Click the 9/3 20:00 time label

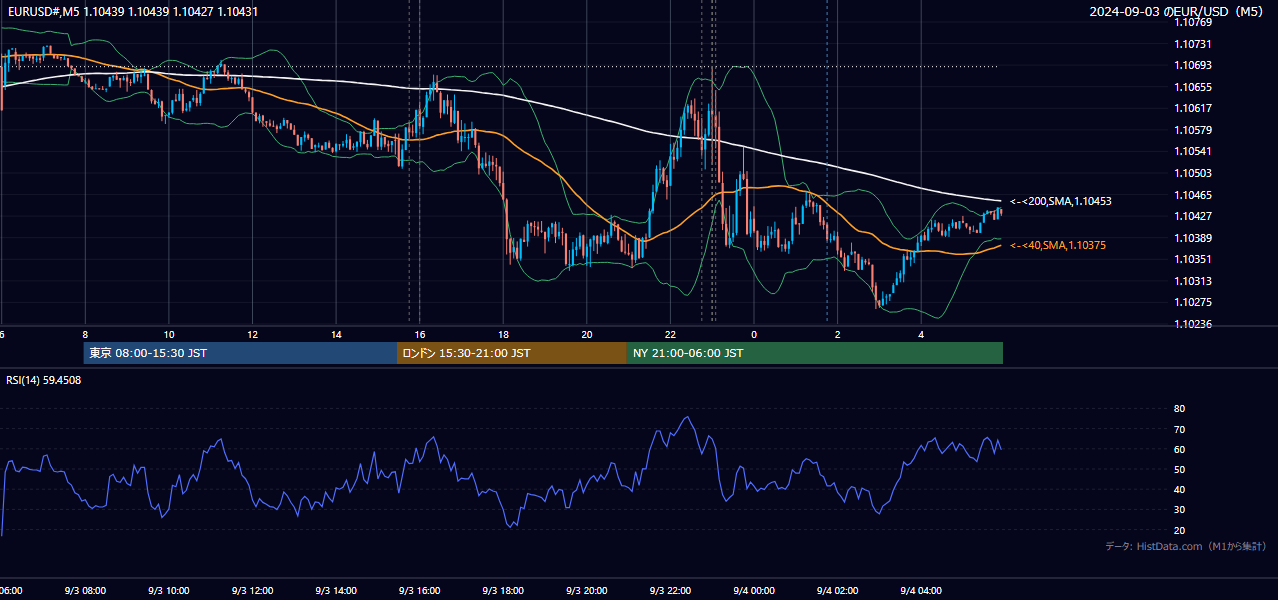586,591
